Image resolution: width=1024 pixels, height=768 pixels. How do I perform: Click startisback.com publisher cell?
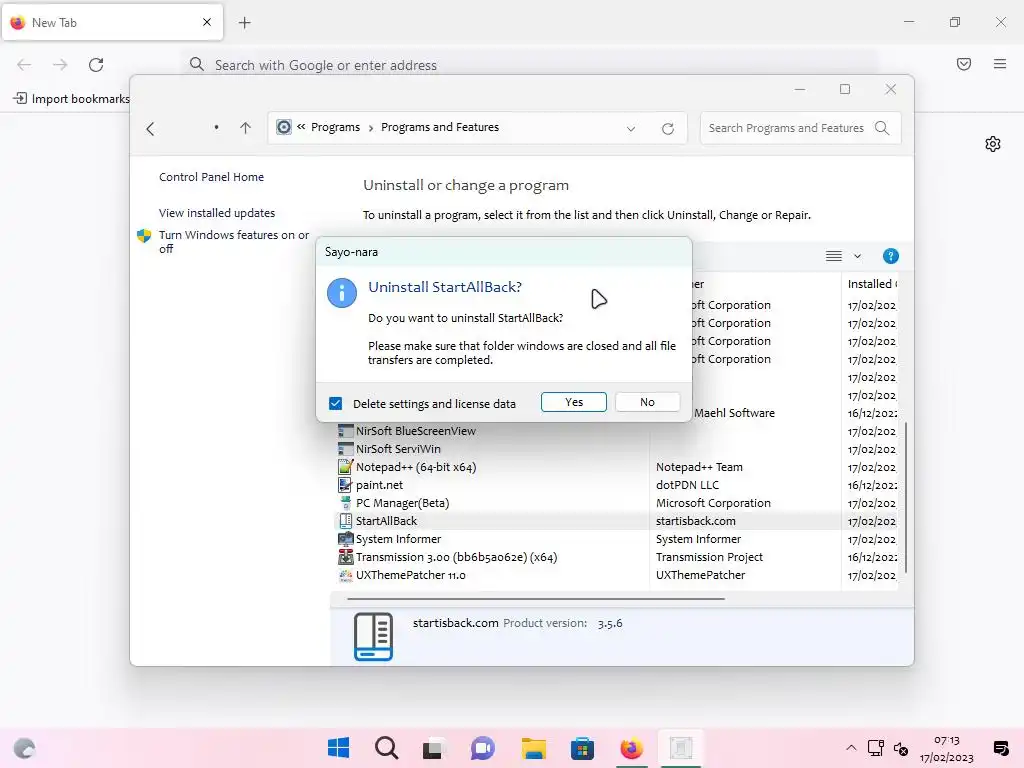pyautogui.click(x=696, y=521)
